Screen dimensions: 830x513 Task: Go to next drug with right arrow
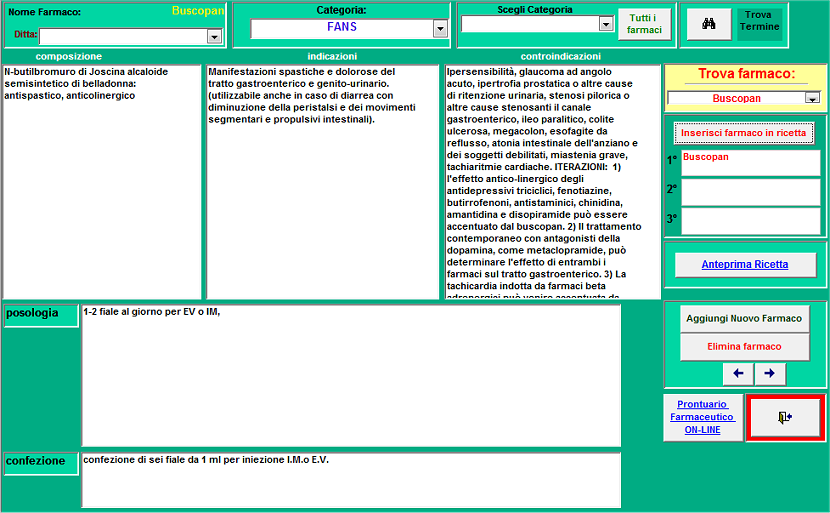point(770,374)
